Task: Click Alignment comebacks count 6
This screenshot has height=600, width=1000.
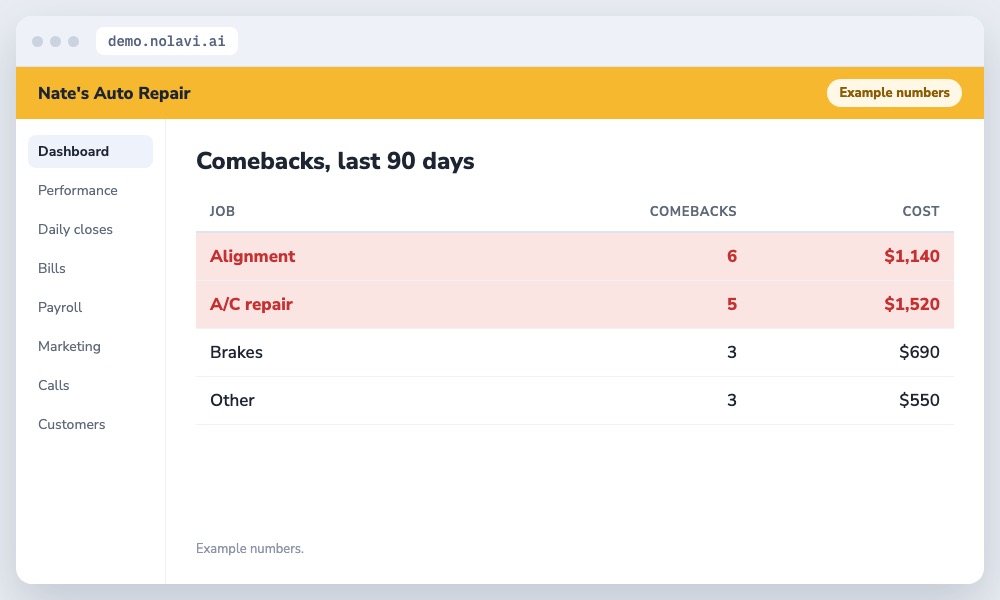Action: 732,256
